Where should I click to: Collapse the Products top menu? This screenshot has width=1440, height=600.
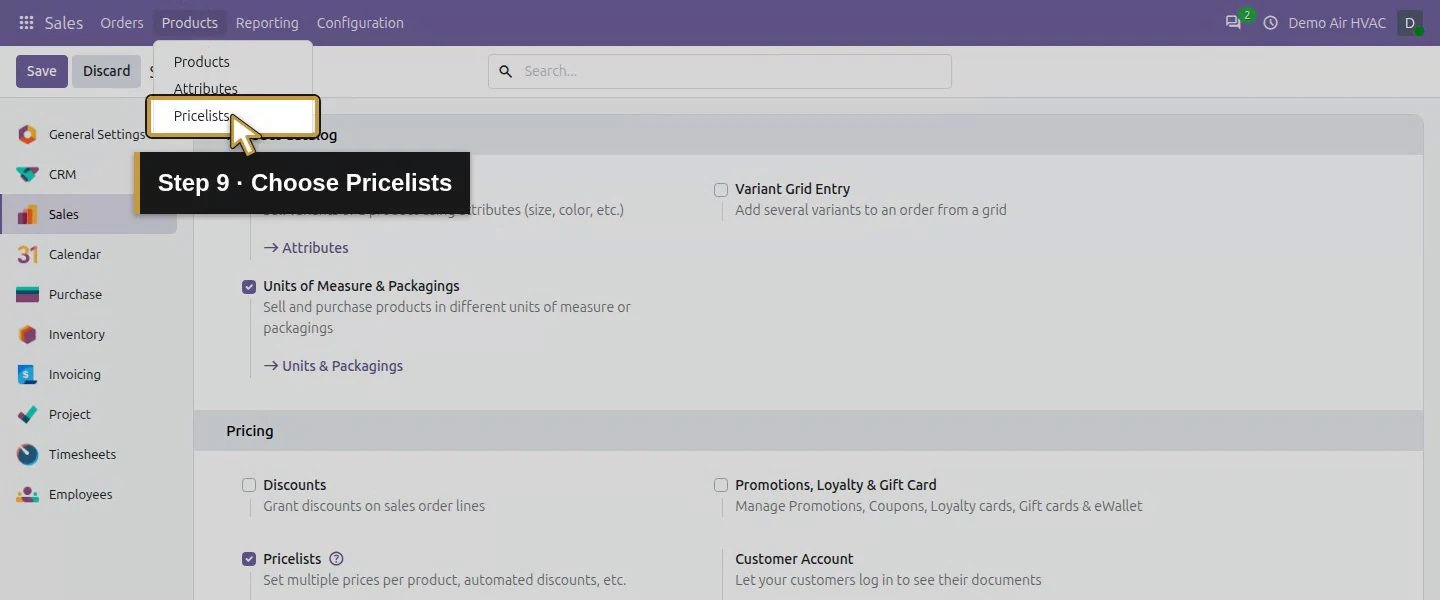189,23
